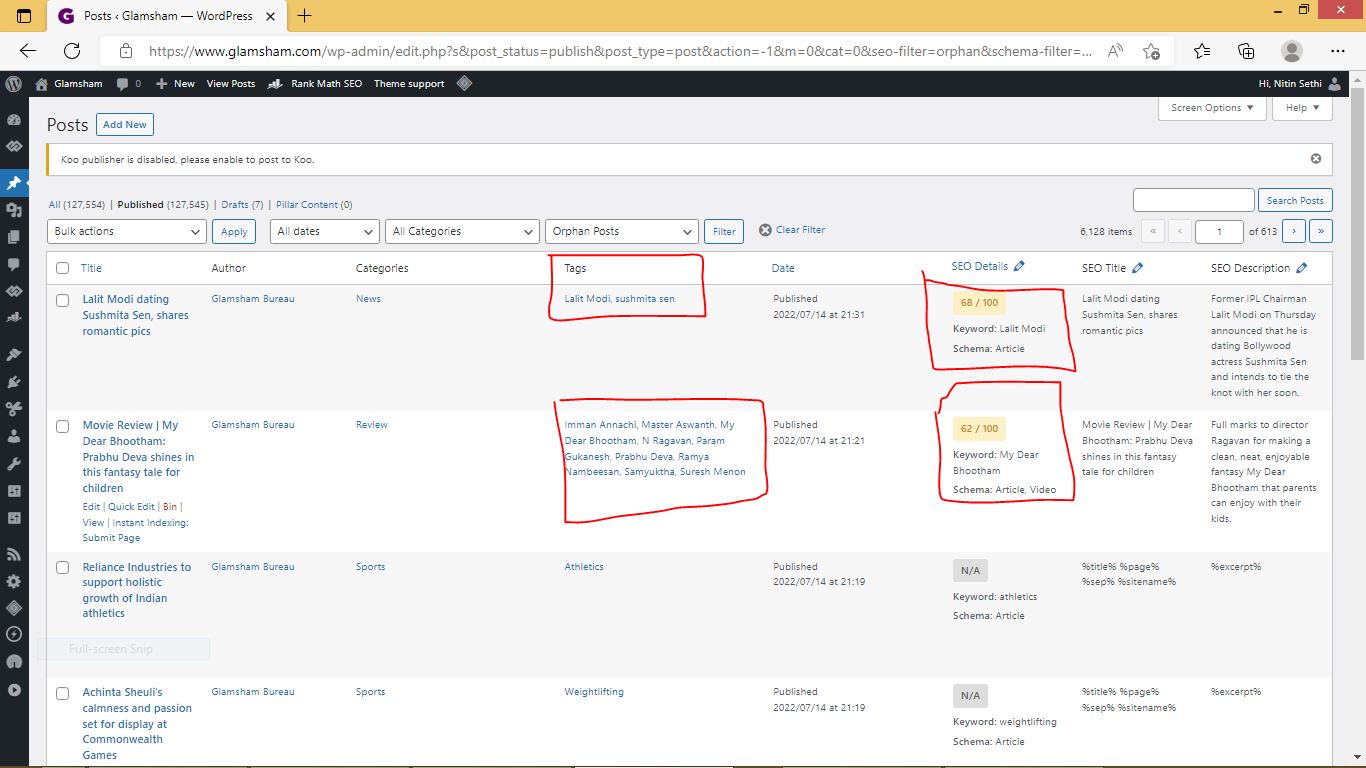Open the Bulk actions dropdown
Image resolution: width=1366 pixels, height=768 pixels.
tap(127, 231)
